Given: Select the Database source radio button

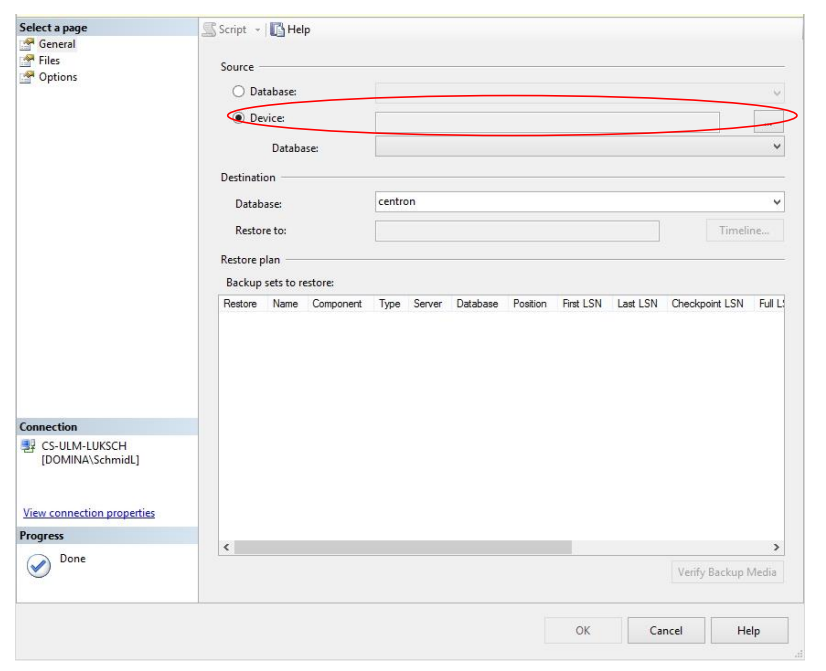Looking at the screenshot, I should (238, 92).
